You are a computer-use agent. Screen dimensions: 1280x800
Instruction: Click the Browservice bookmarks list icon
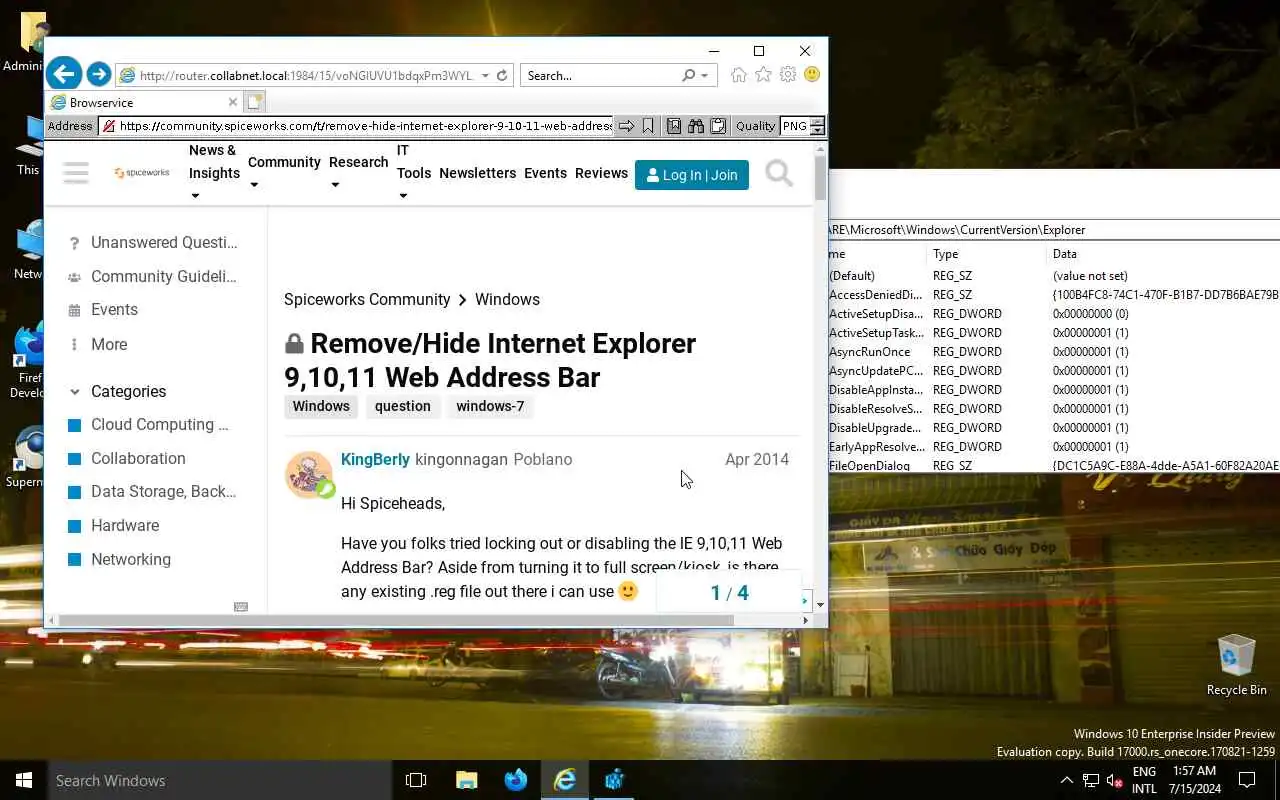[674, 126]
